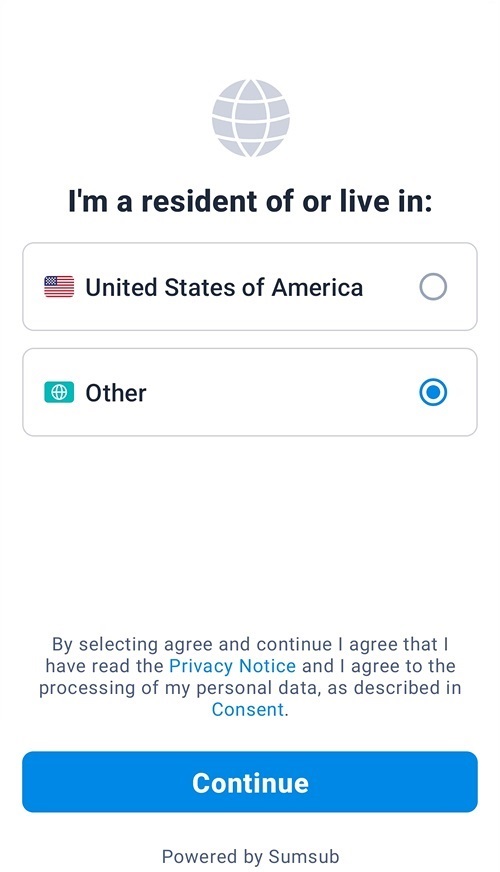Click the United States flag icon
The height and width of the screenshot is (872, 500).
point(59,287)
